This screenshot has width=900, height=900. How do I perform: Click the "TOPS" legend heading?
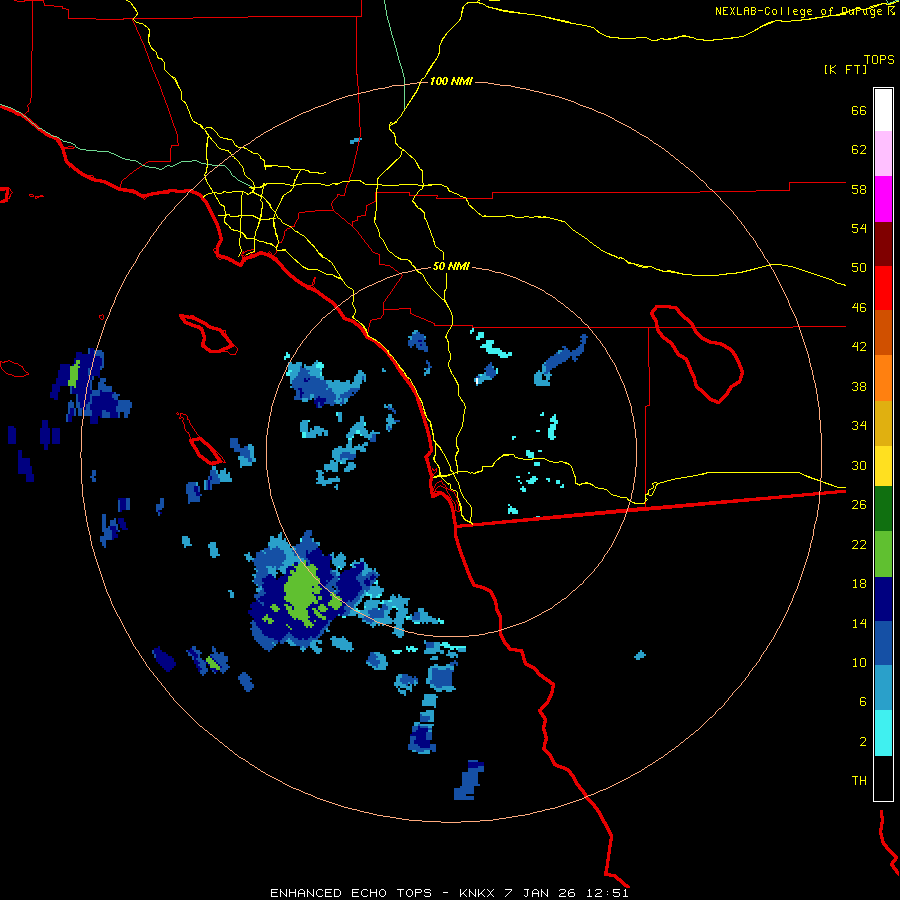pyautogui.click(x=879, y=59)
